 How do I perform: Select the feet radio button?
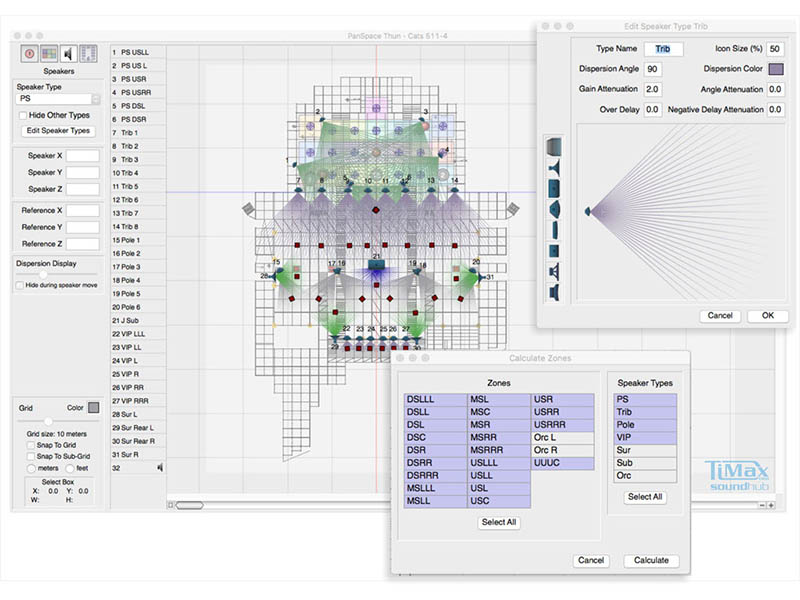69,468
